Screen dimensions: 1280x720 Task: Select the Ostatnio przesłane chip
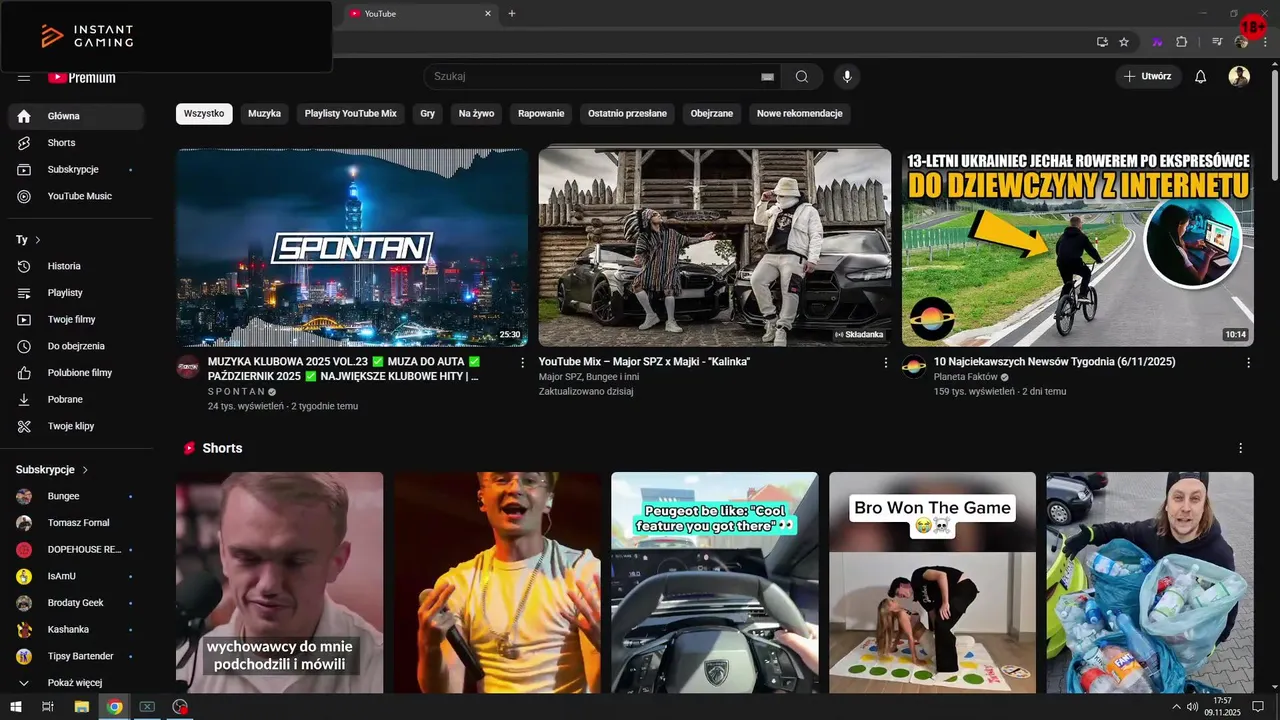tap(627, 114)
